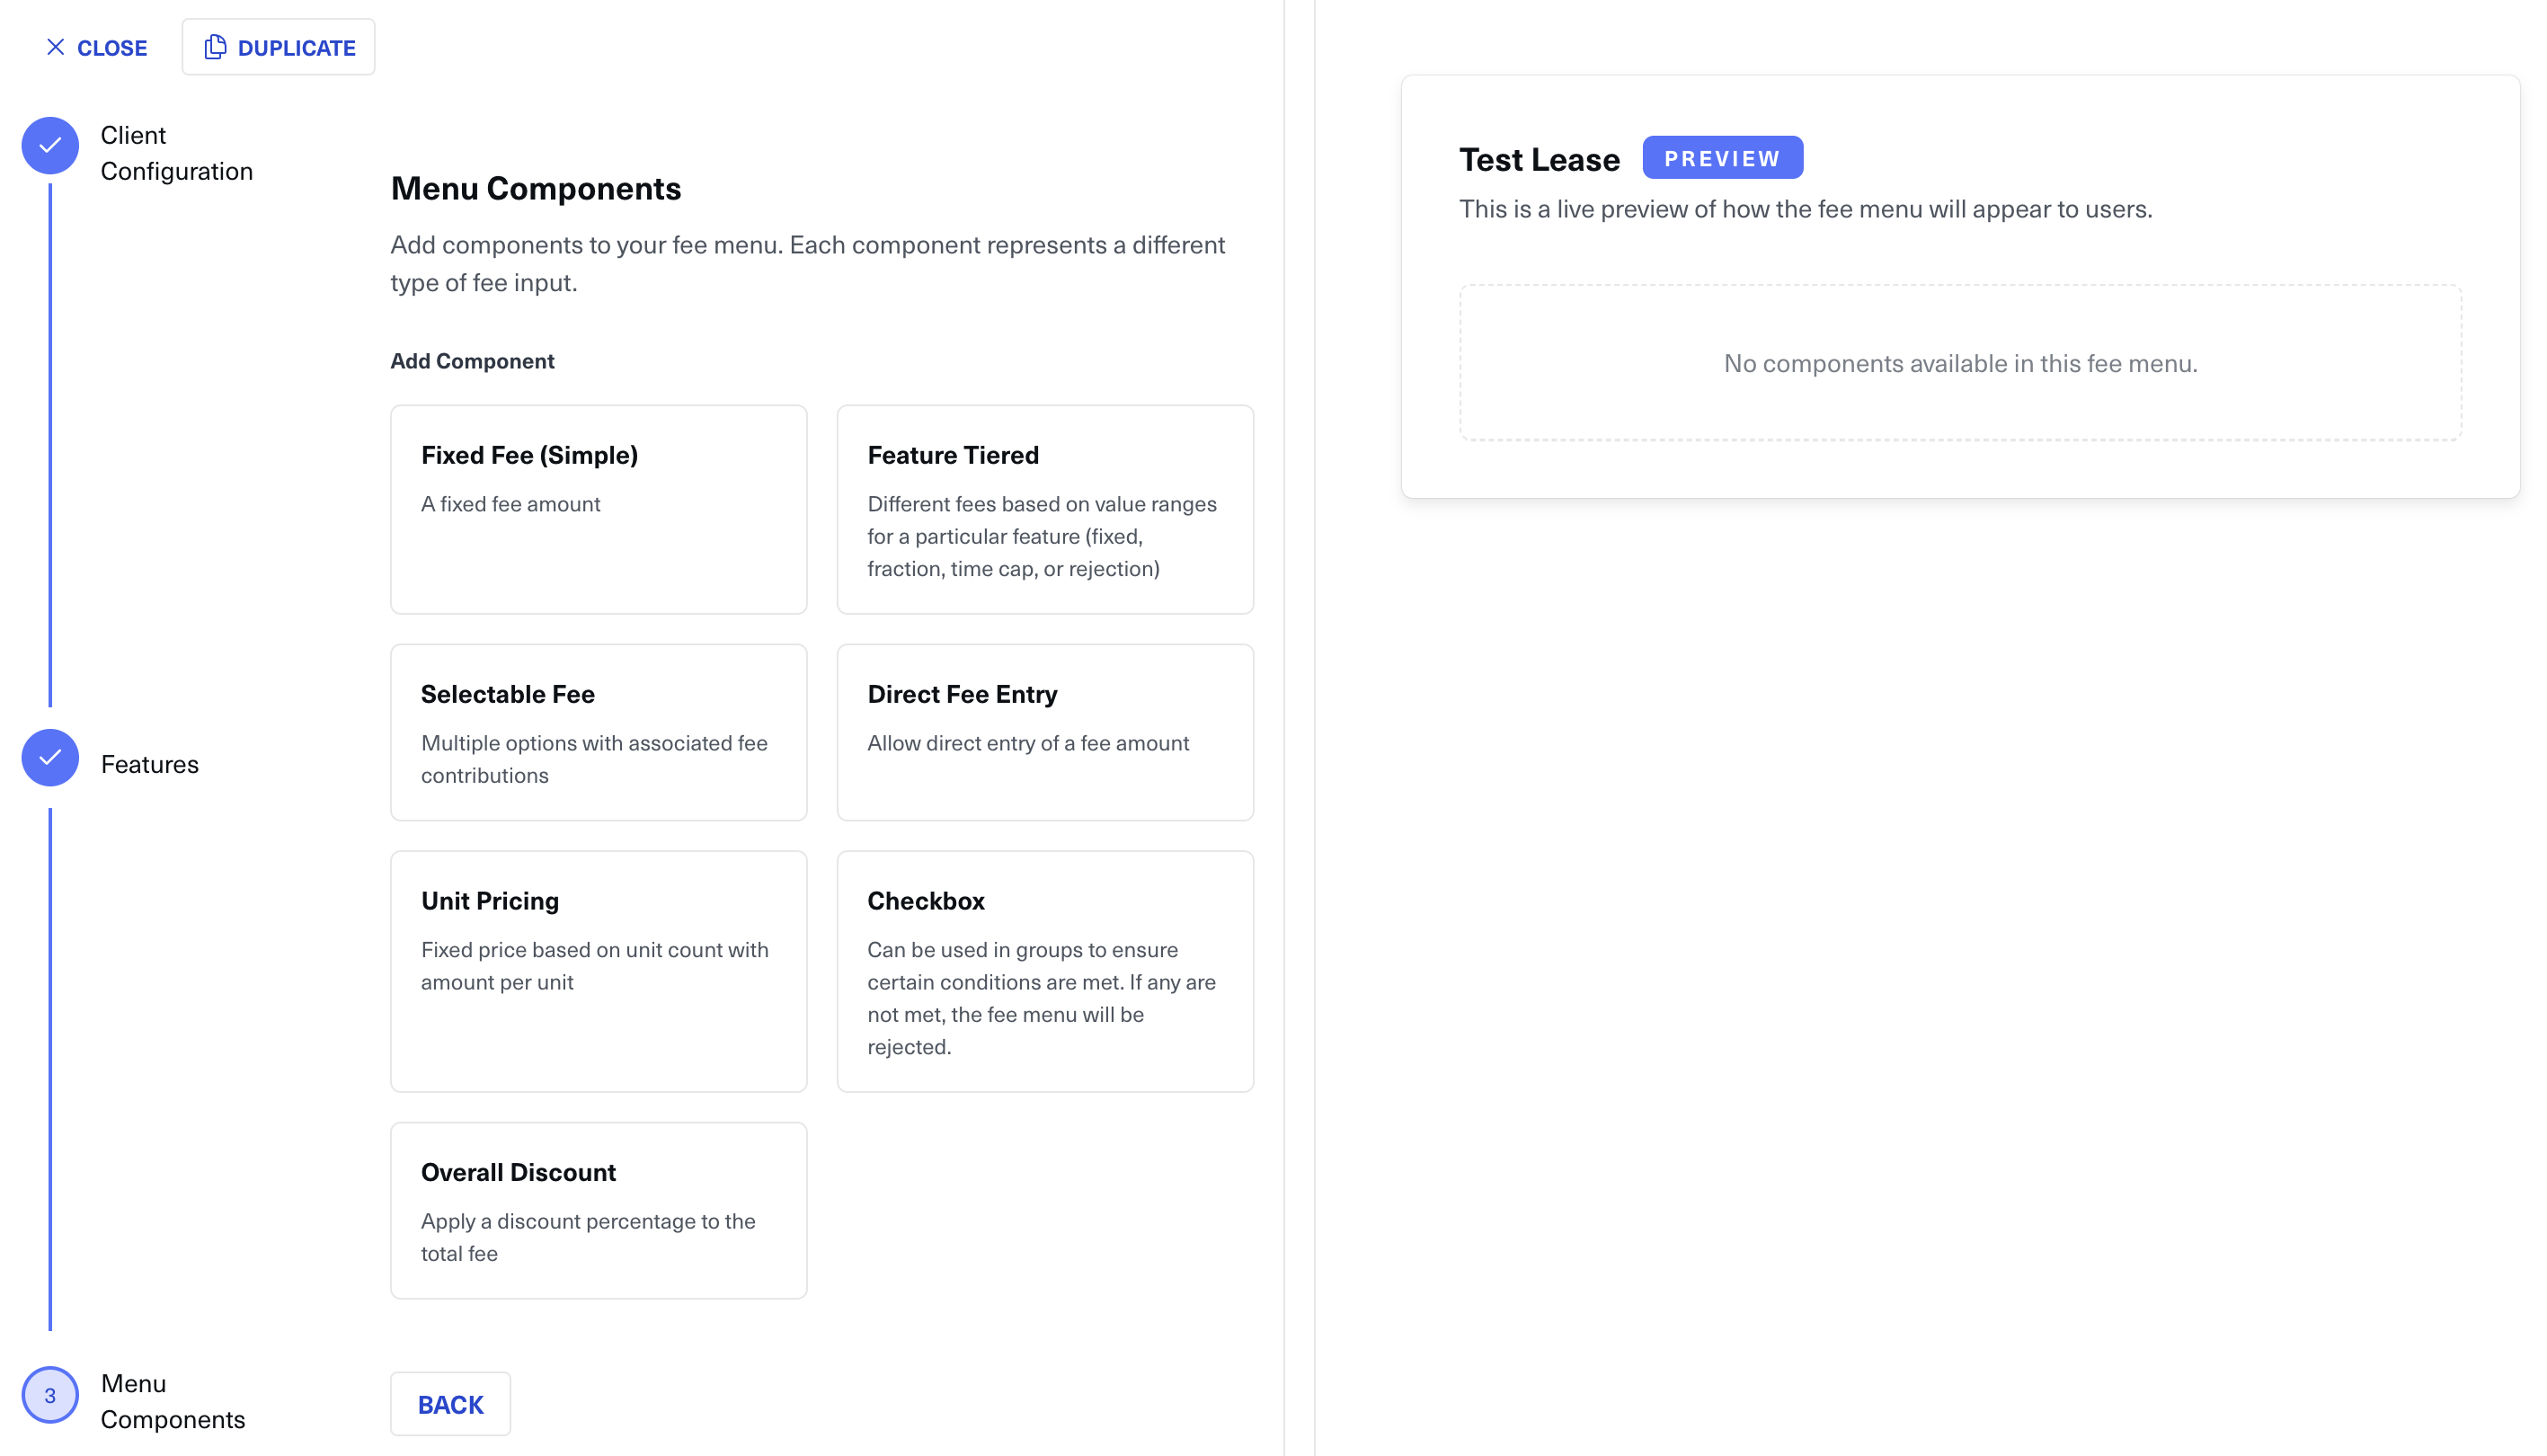This screenshot has width=2547, height=1456.
Task: Go to Client Configuration step
Action: 176,153
